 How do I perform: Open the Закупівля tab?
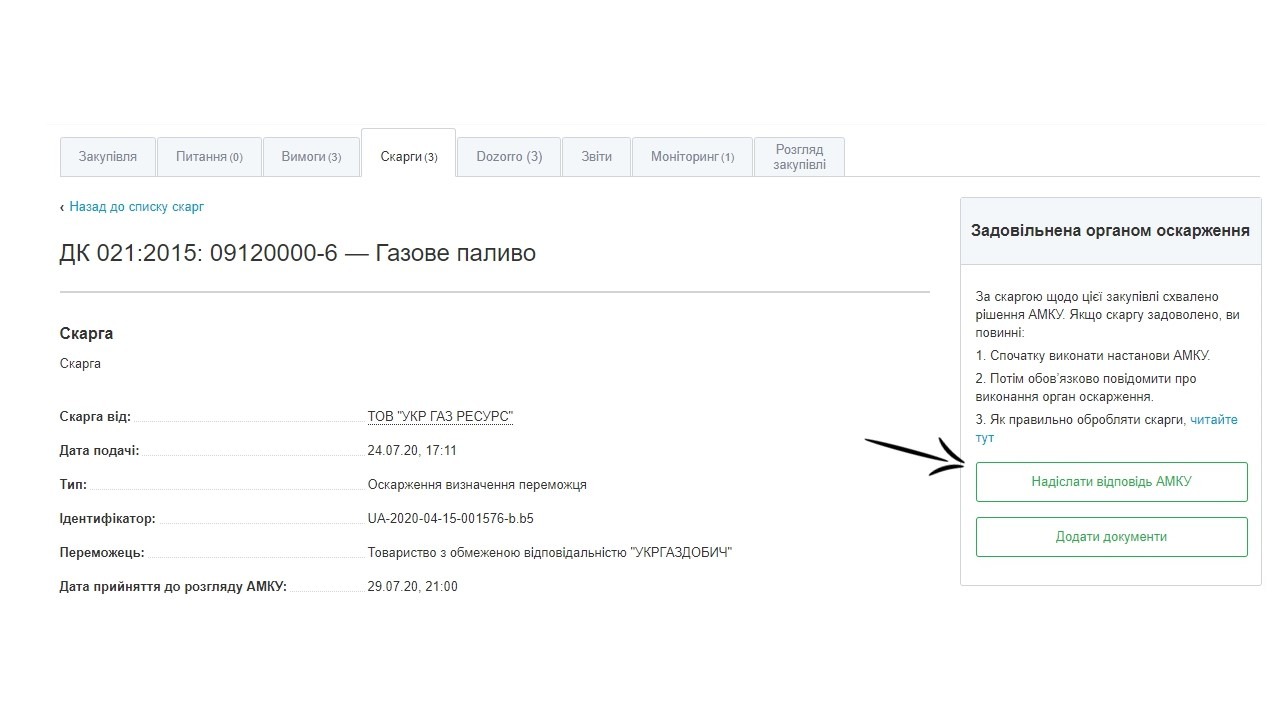[108, 157]
